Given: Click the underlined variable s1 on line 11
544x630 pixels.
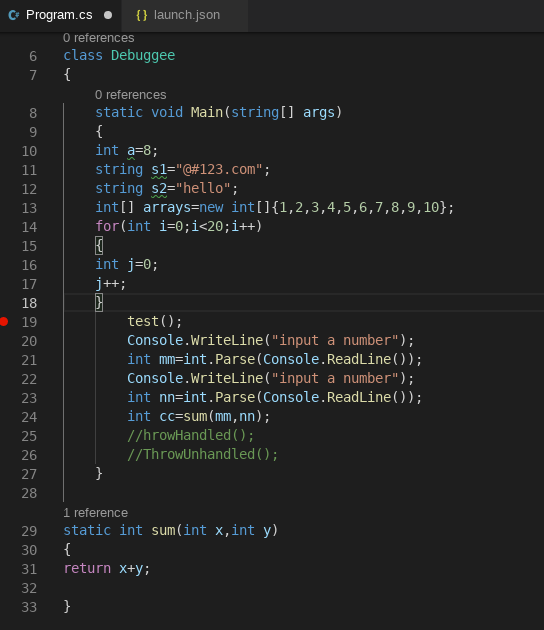Looking at the screenshot, I should click(159, 170).
